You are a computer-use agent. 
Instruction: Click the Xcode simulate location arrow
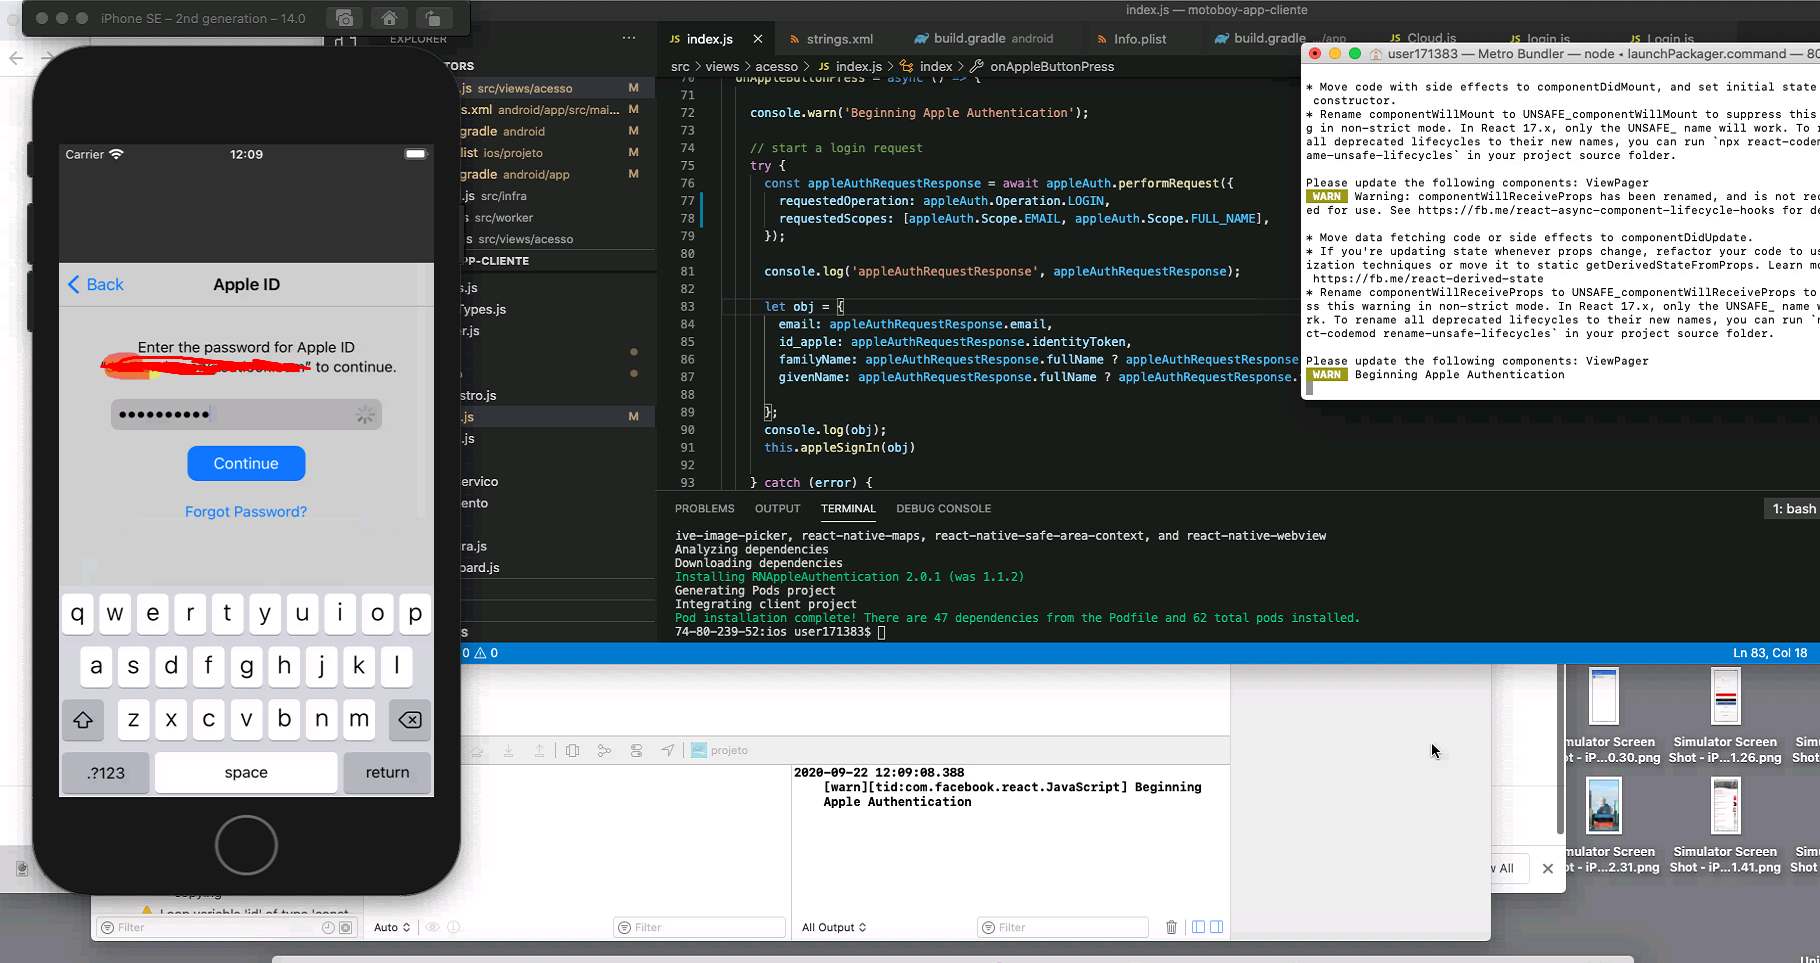(x=668, y=750)
